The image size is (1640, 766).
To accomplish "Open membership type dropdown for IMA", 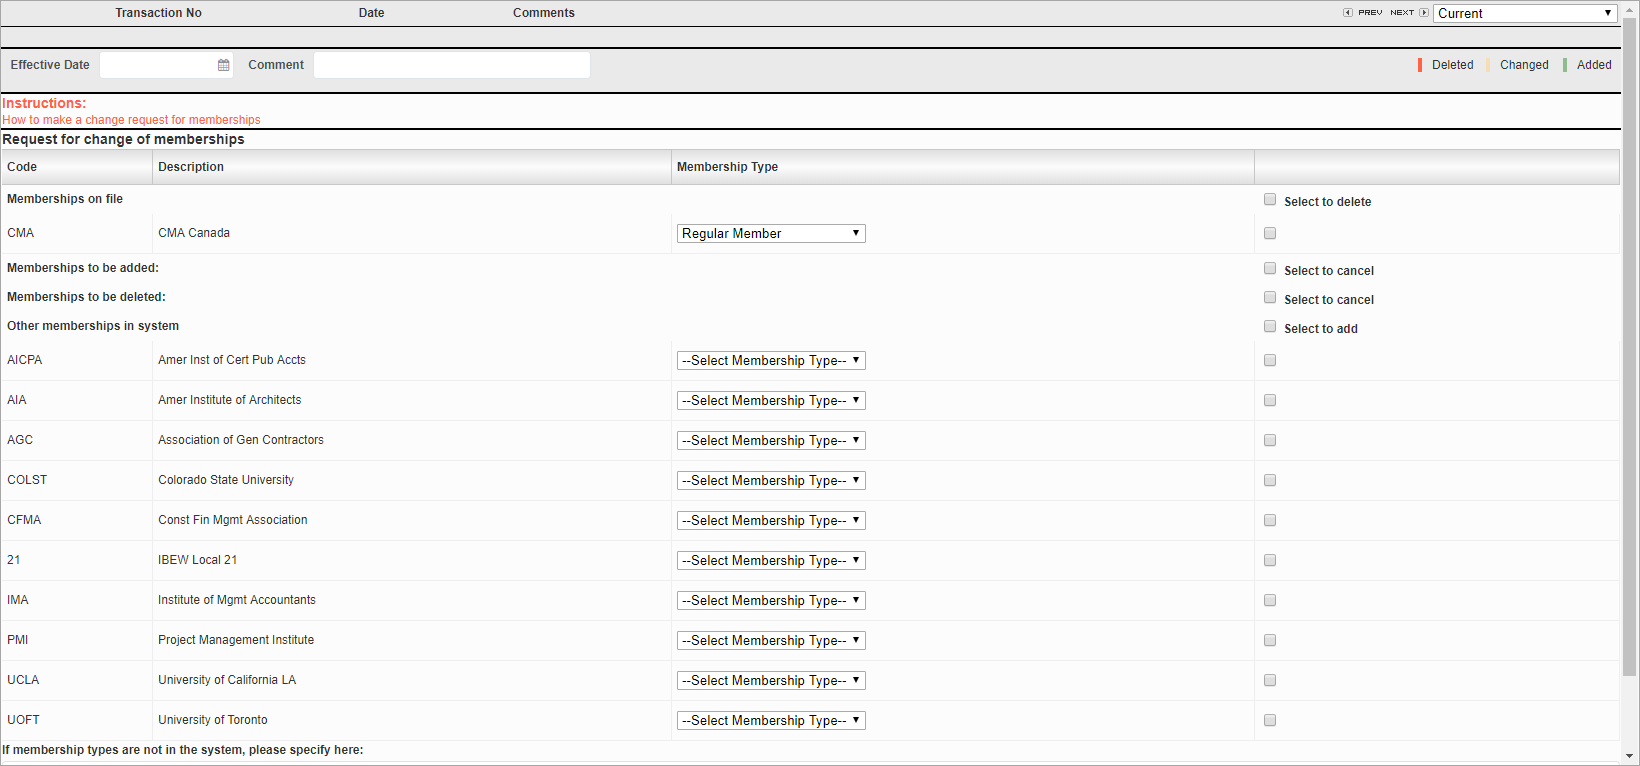I will [771, 600].
